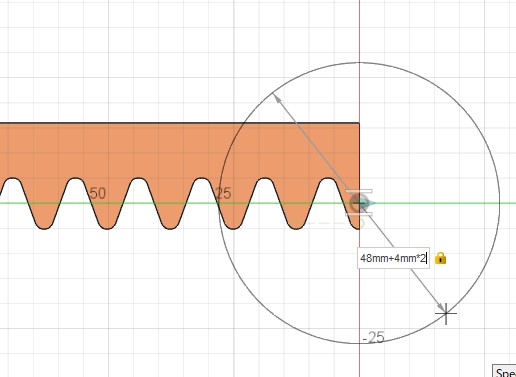Image resolution: width=516 pixels, height=377 pixels.
Task: Select circle's topmost point on red axis
Action: (359, 62)
